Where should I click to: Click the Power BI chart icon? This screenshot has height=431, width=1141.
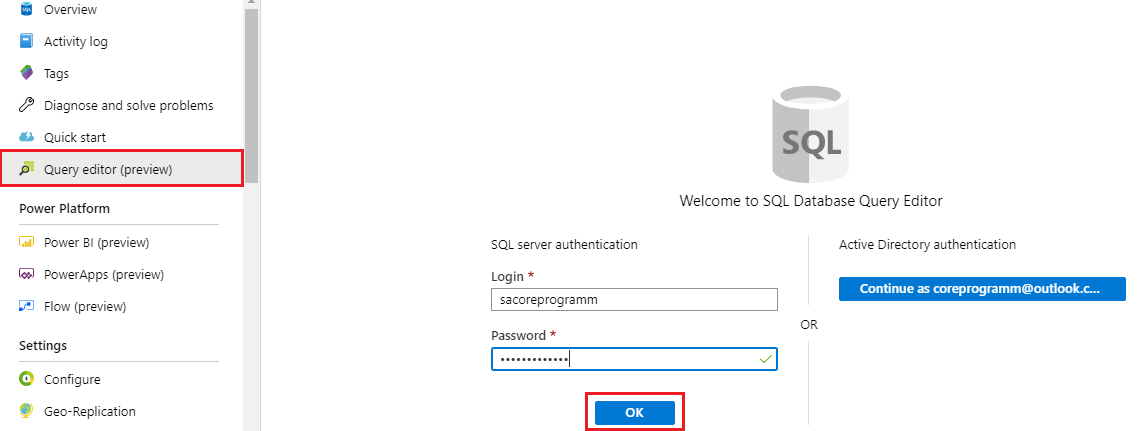tap(27, 242)
